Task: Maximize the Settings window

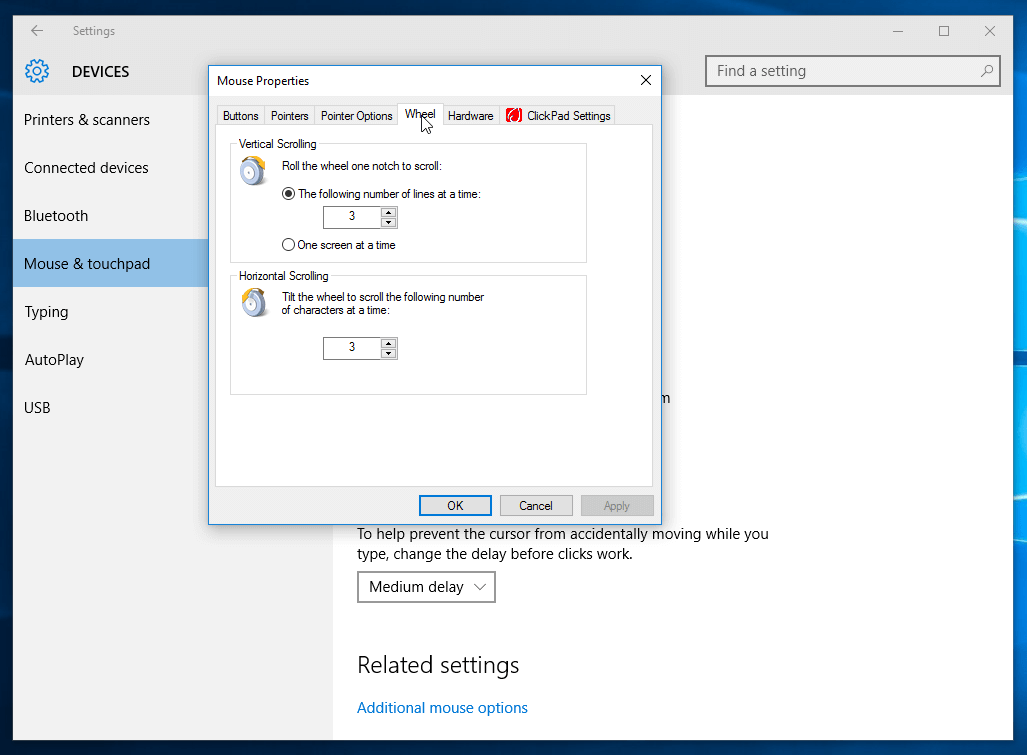Action: coord(944,31)
